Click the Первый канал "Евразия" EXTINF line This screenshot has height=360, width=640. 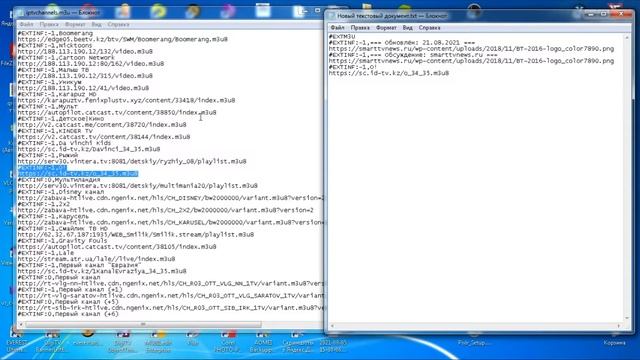point(79,265)
